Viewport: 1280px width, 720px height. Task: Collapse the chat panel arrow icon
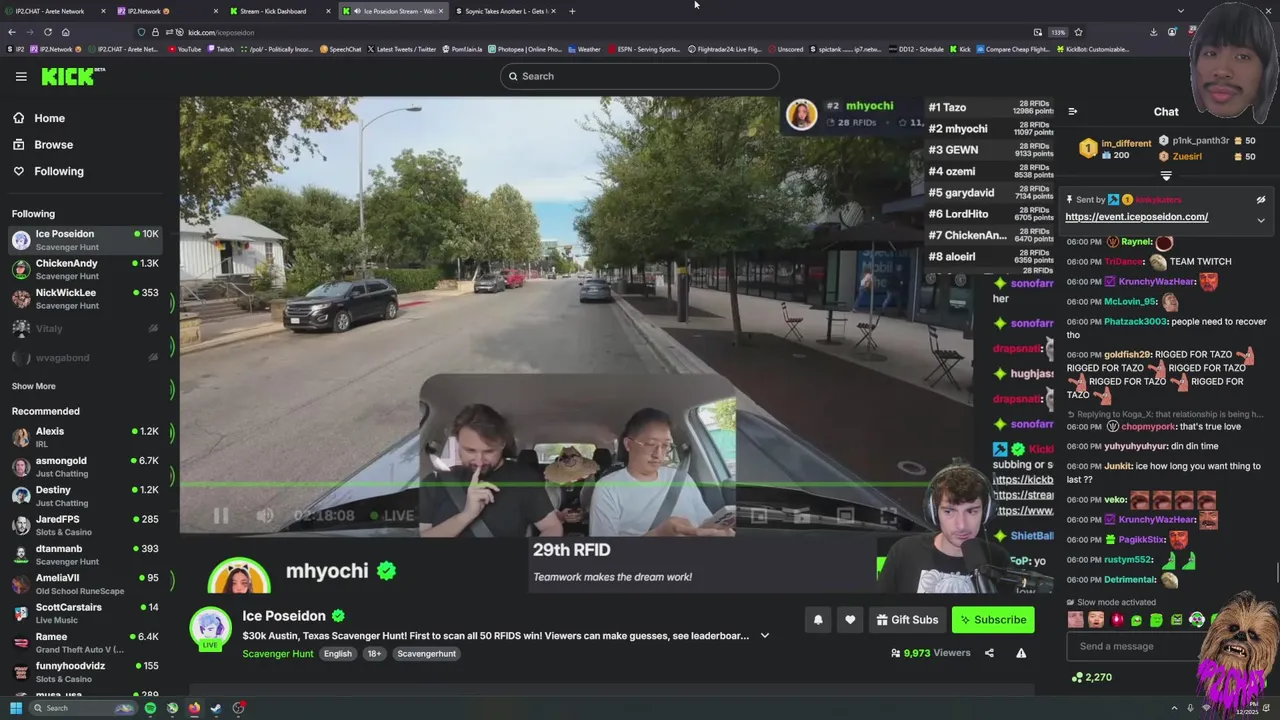[x=1072, y=112]
